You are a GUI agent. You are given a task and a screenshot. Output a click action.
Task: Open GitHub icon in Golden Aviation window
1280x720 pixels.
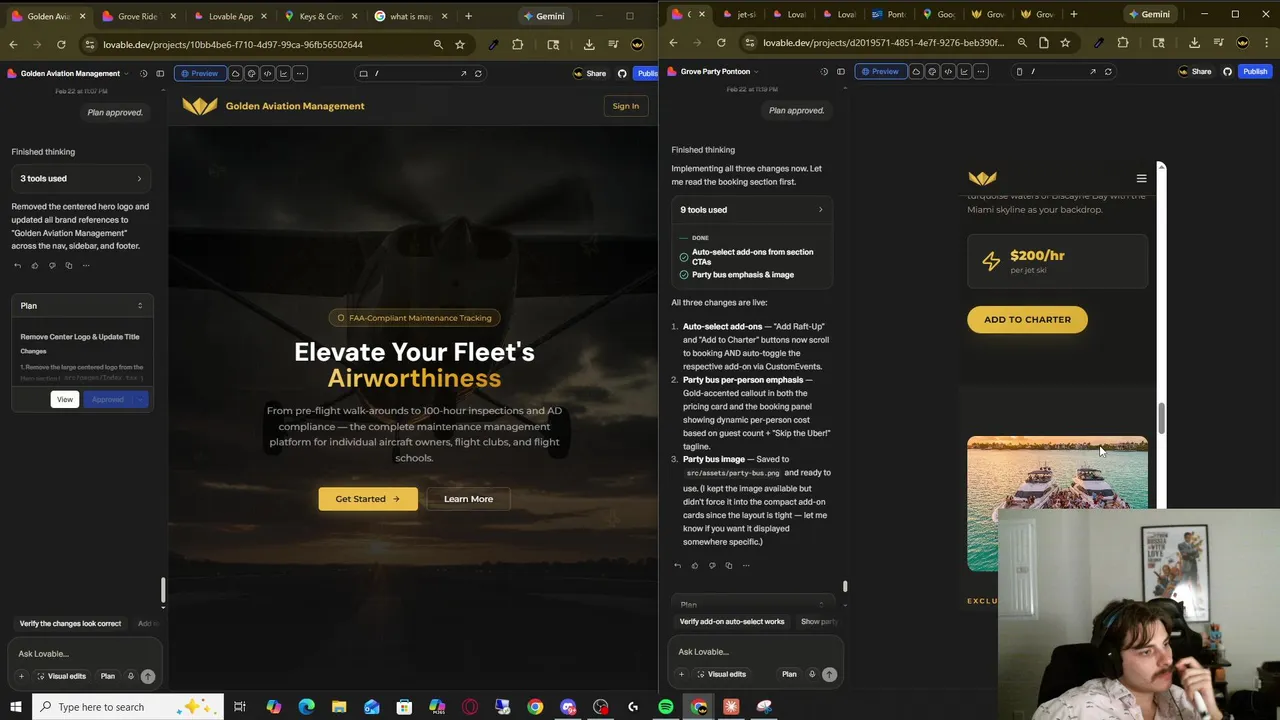(x=622, y=73)
